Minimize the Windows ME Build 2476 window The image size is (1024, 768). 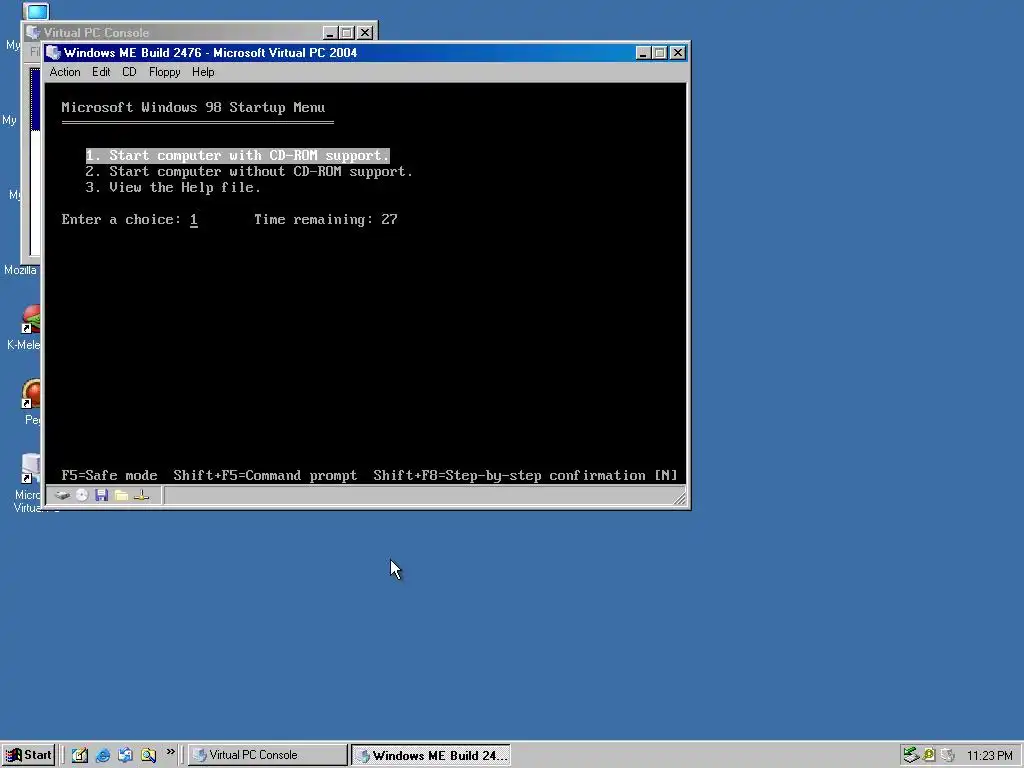[x=643, y=53]
